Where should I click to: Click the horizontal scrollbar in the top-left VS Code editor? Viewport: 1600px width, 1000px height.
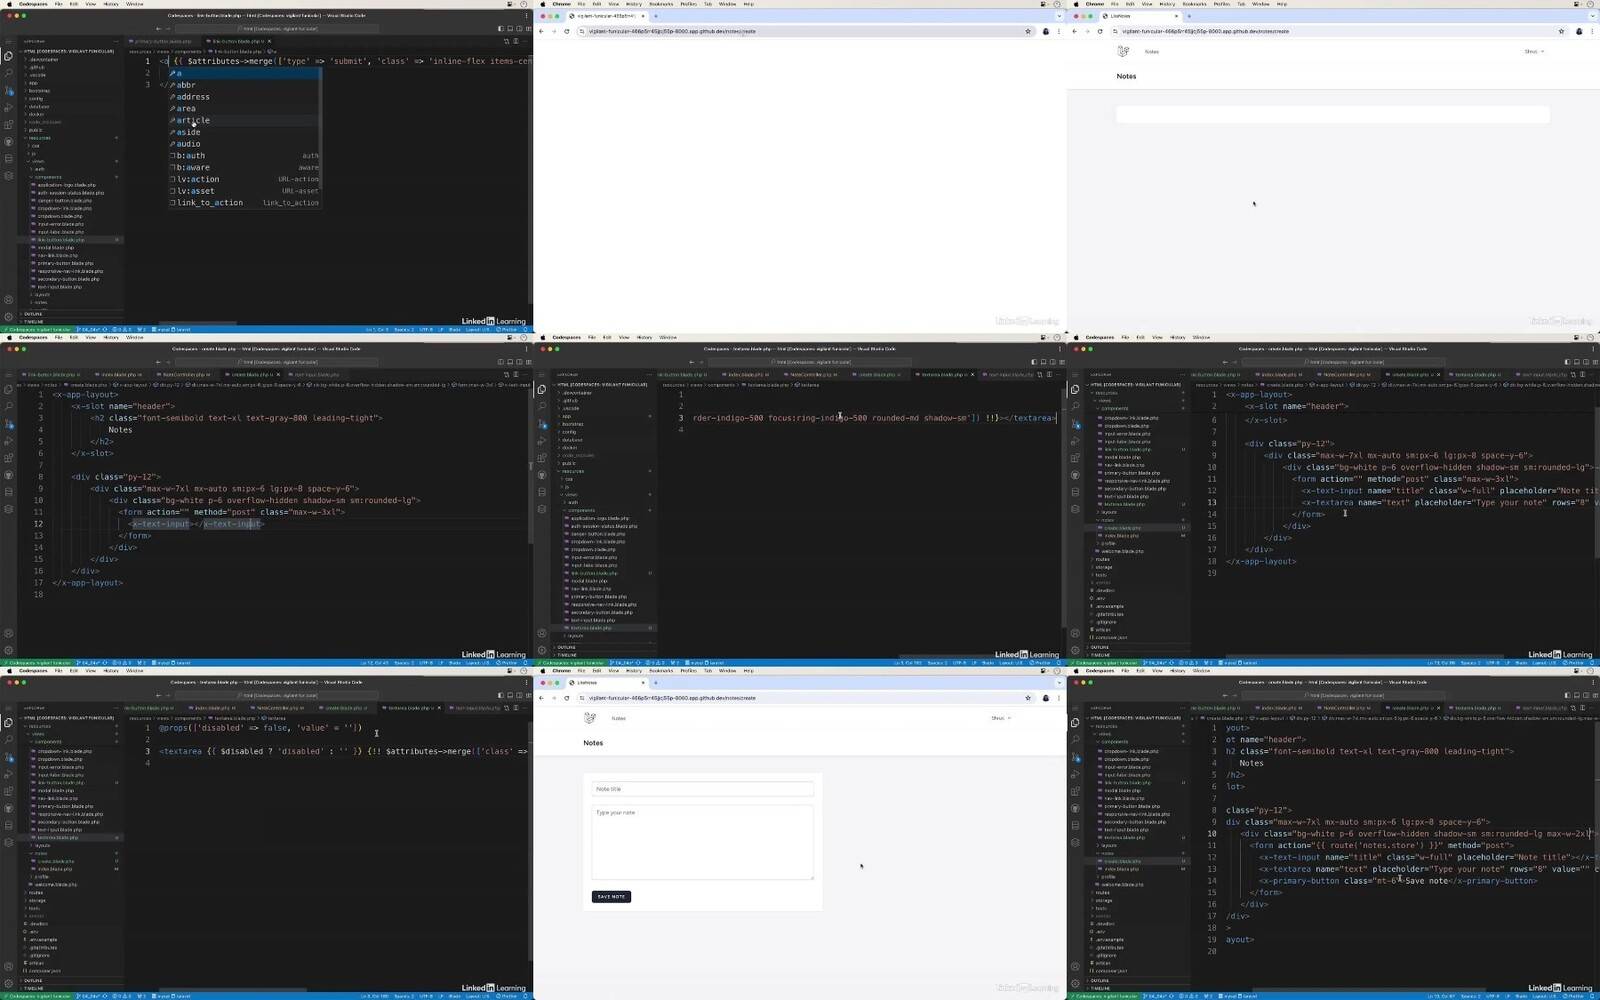pos(197,323)
